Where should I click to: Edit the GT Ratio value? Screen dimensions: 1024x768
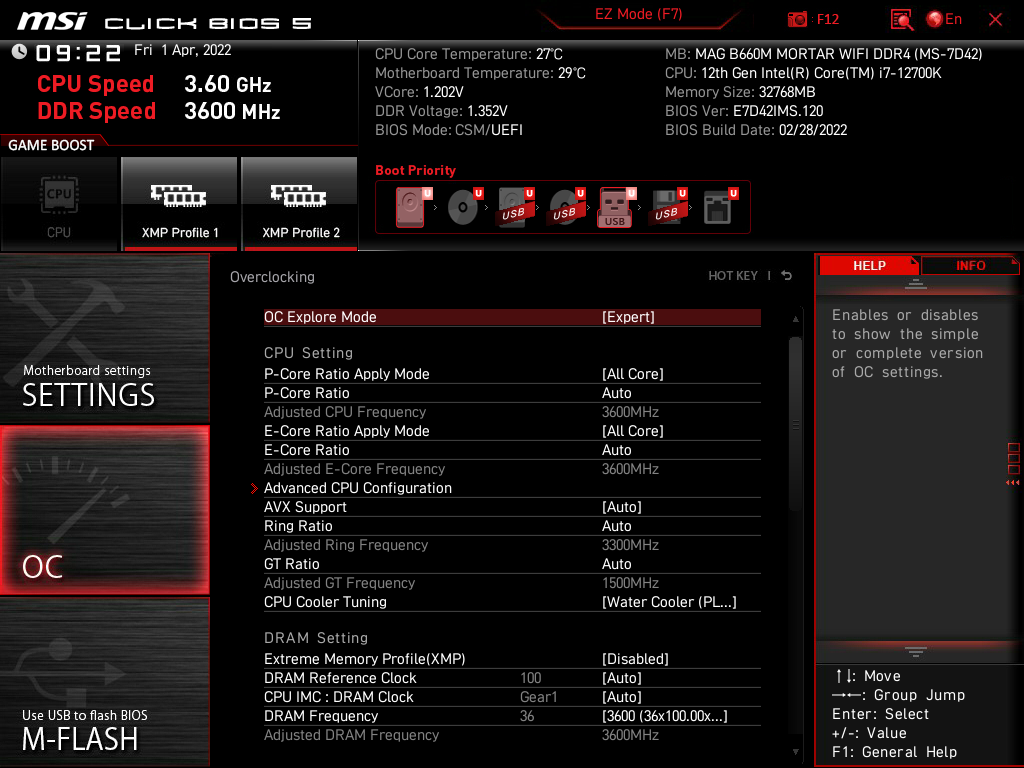pyautogui.click(x=512, y=564)
